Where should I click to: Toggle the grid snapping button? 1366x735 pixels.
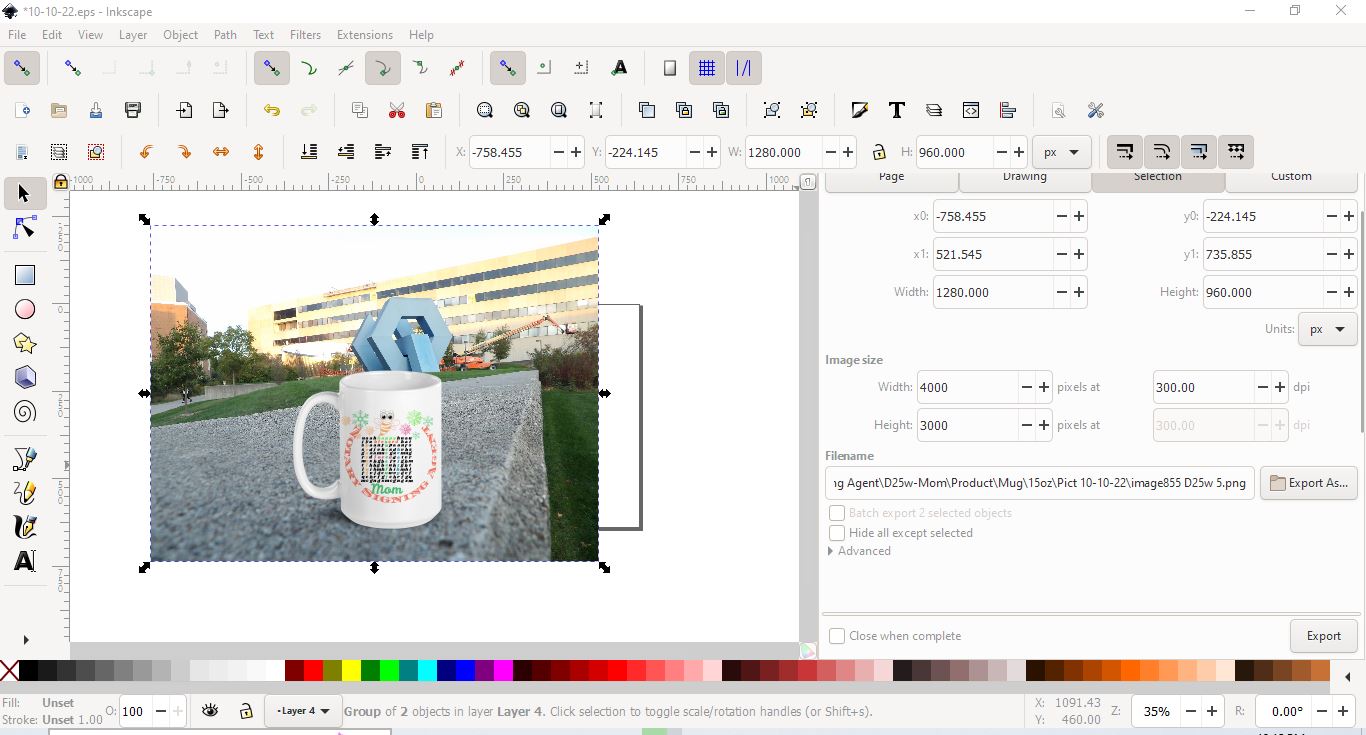(706, 68)
